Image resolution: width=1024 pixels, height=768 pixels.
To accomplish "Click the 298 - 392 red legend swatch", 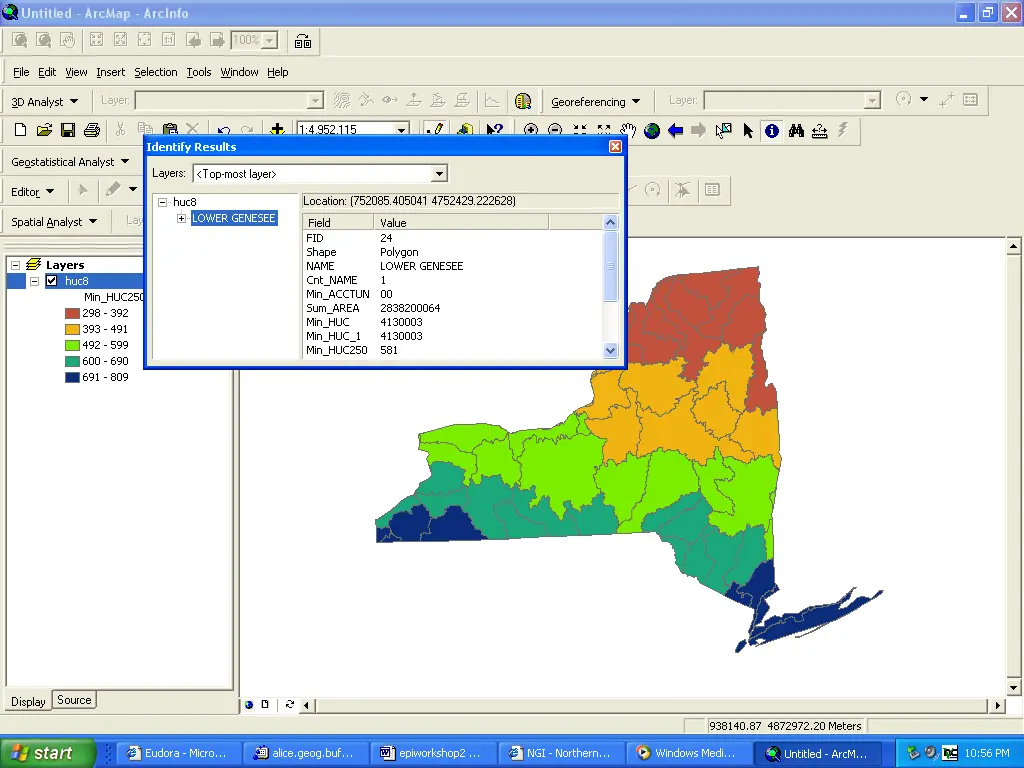I will [72, 313].
